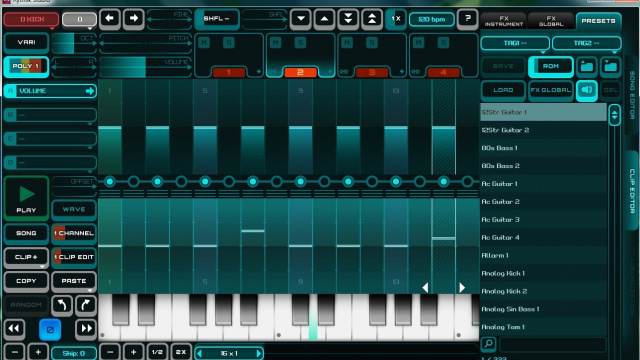Click the minus button next to 1/2

coord(110,352)
